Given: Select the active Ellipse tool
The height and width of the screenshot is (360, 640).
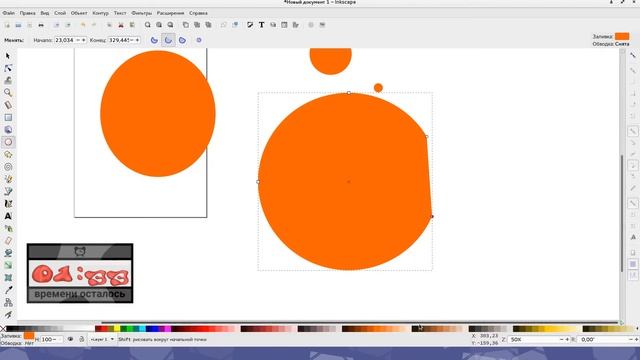Looking at the screenshot, I should pyautogui.click(x=8, y=142).
